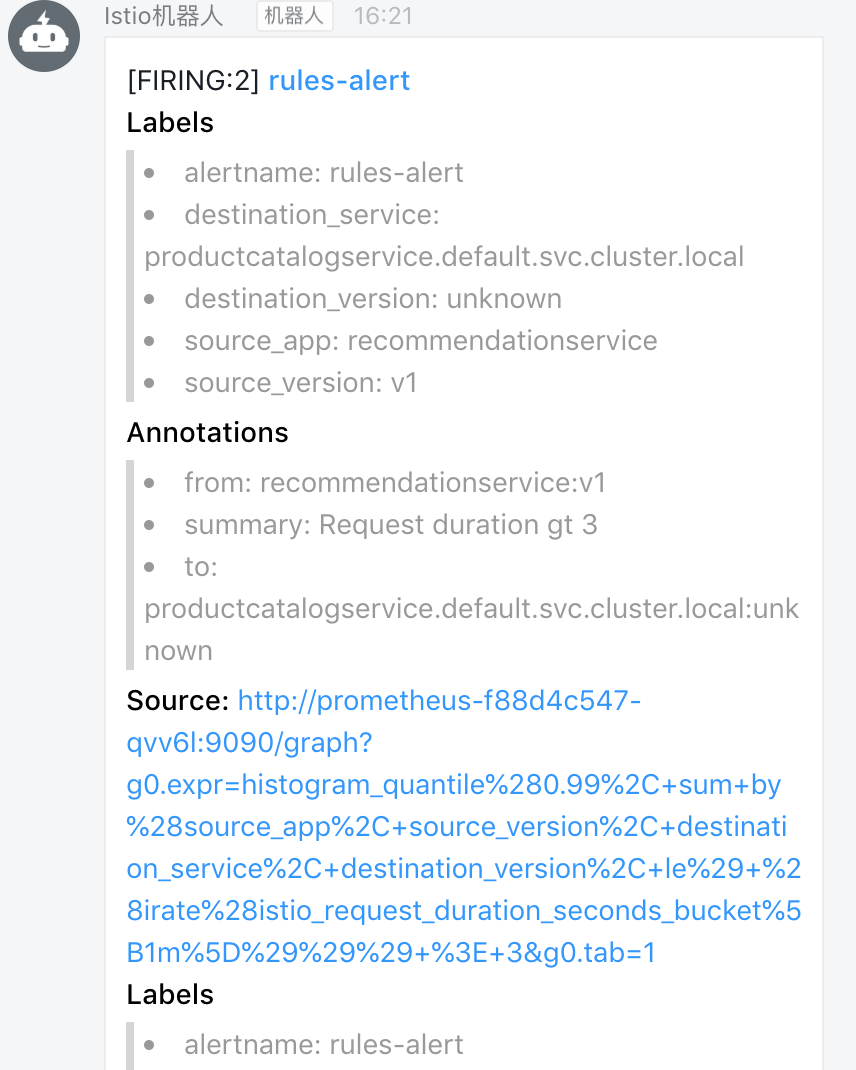Click the summary: Request duration gt 3 annotation
This screenshot has height=1070, width=856.
click(390, 525)
